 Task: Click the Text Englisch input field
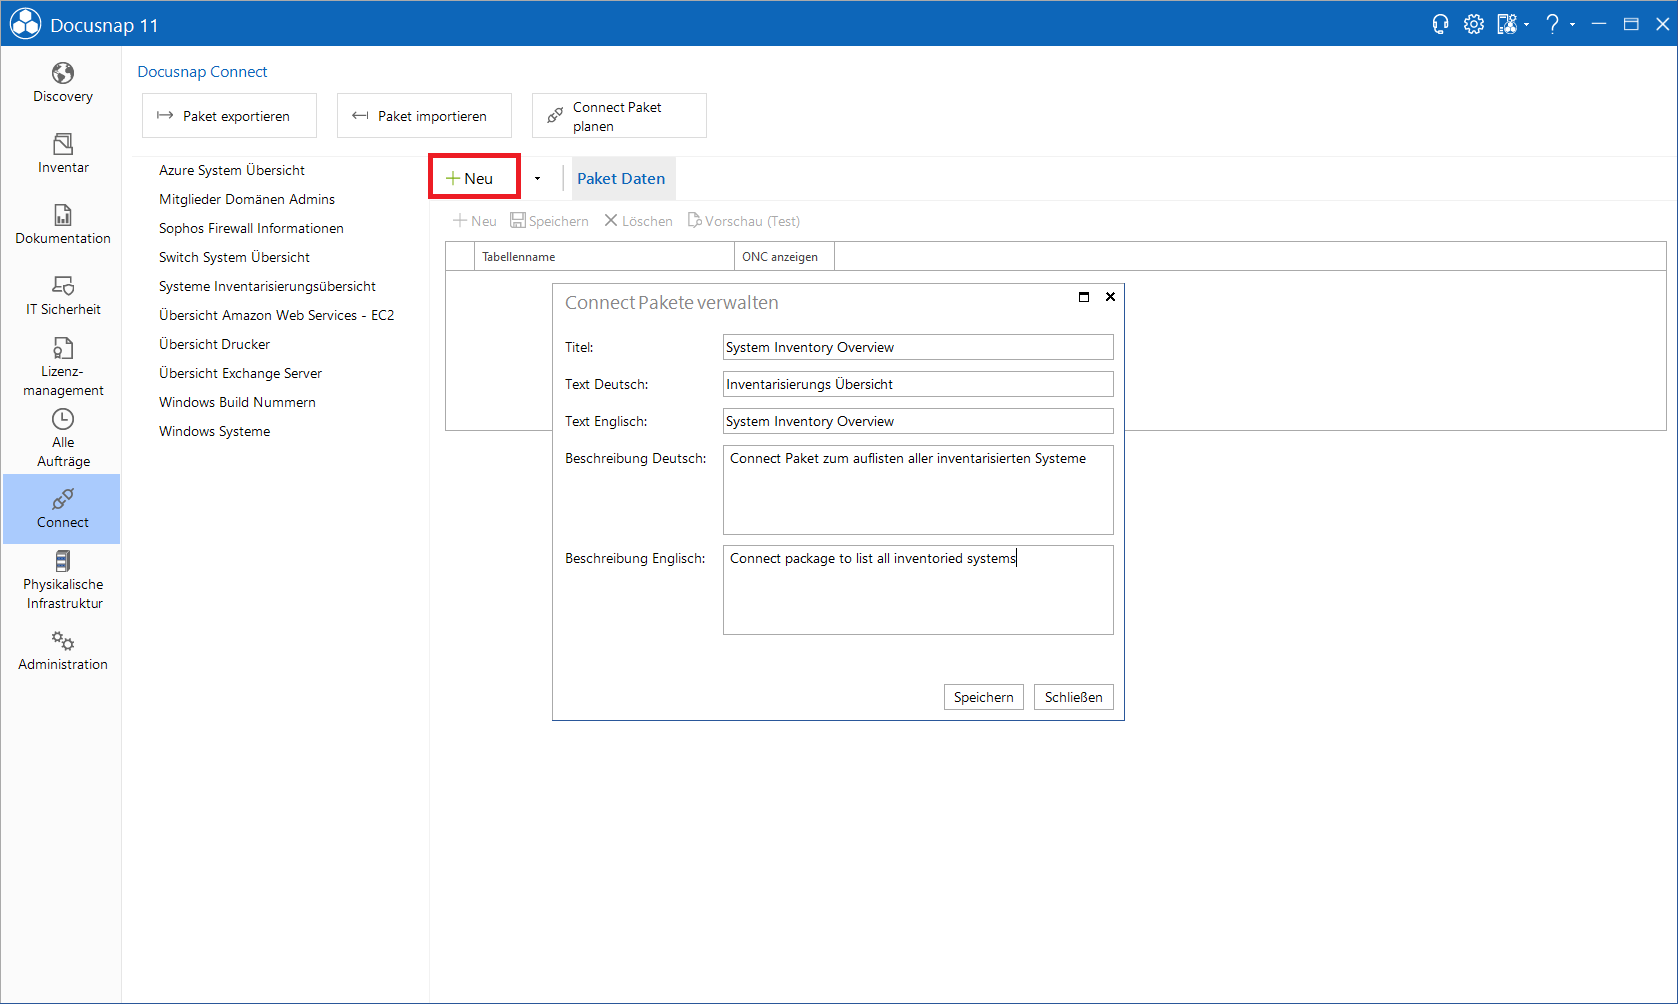918,421
